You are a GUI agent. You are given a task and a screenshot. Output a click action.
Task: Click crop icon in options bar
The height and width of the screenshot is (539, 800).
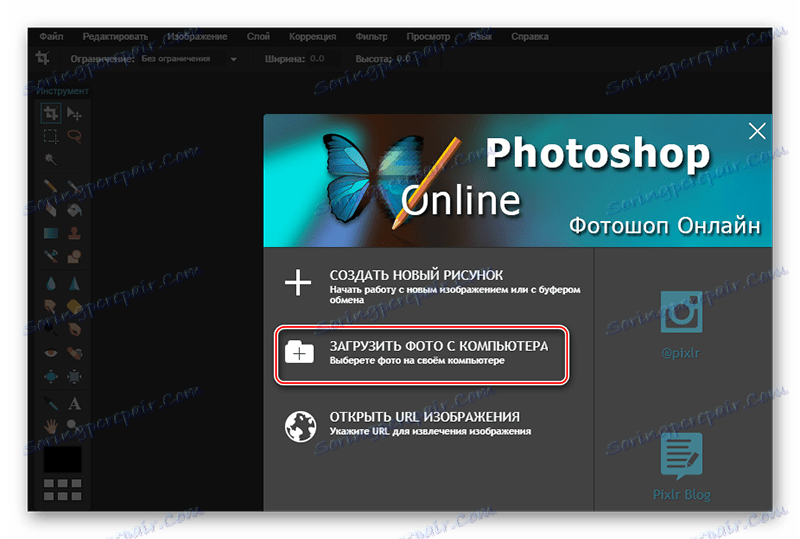point(43,58)
